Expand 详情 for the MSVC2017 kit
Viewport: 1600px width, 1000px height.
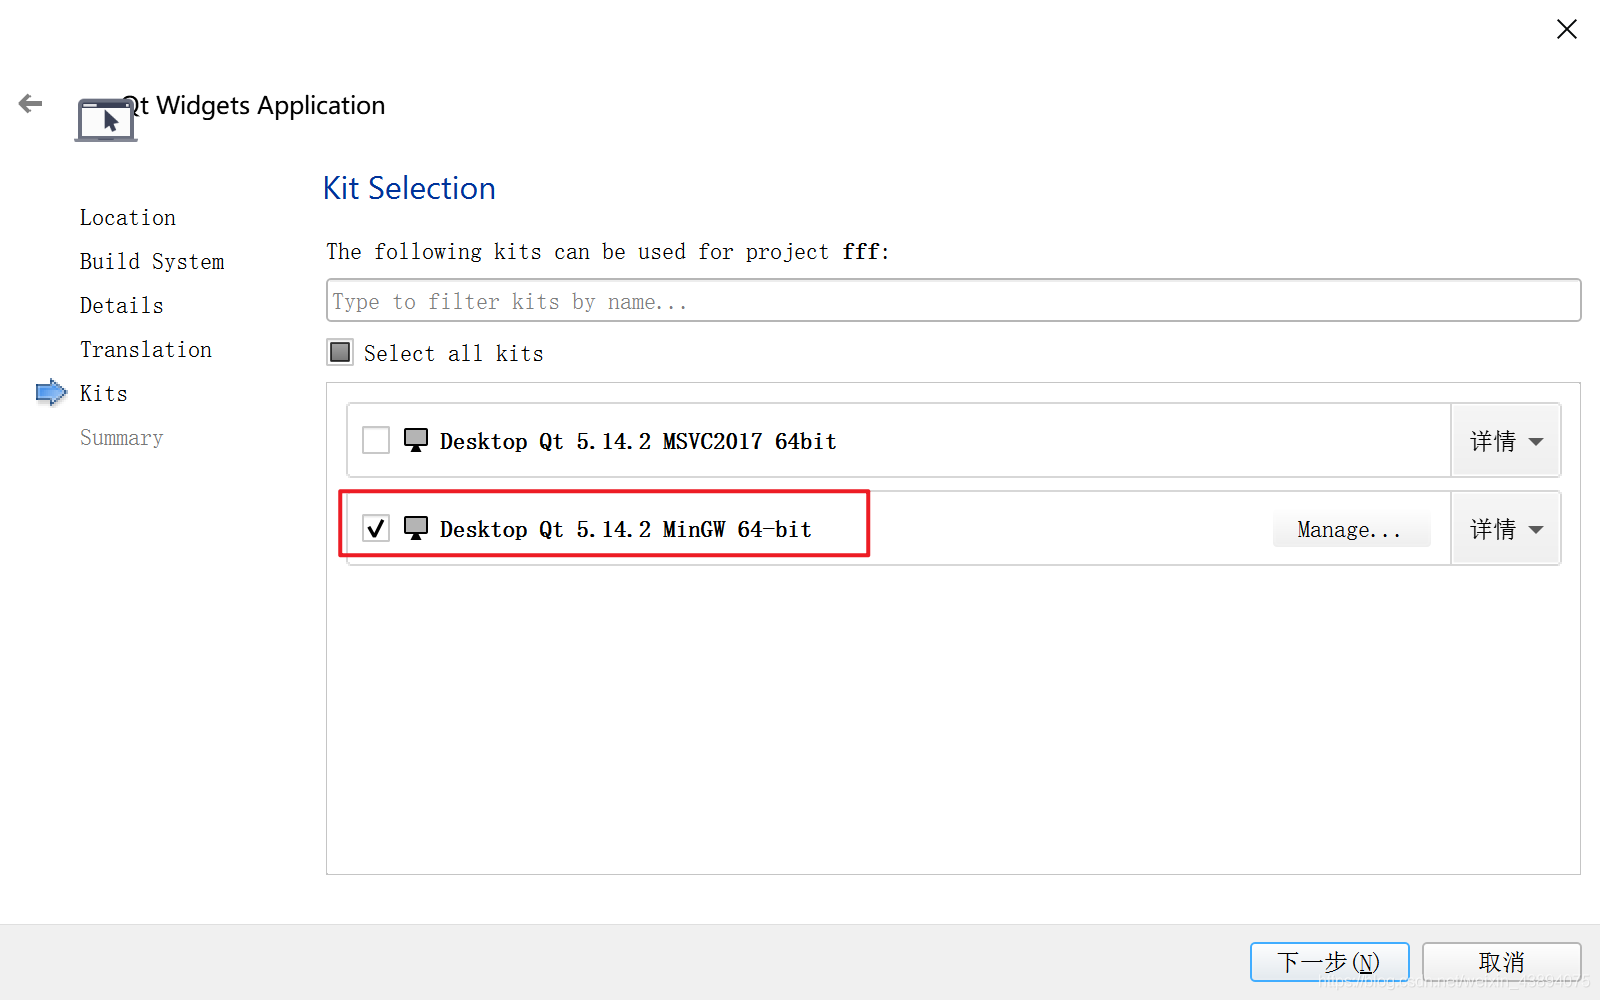(1505, 441)
